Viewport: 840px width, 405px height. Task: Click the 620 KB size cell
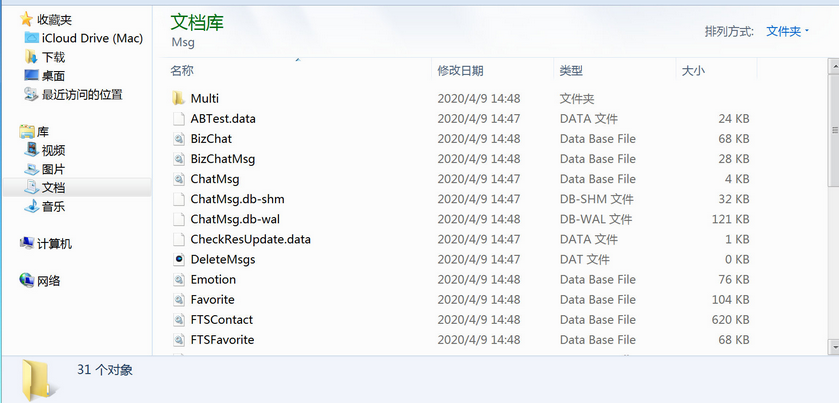730,319
